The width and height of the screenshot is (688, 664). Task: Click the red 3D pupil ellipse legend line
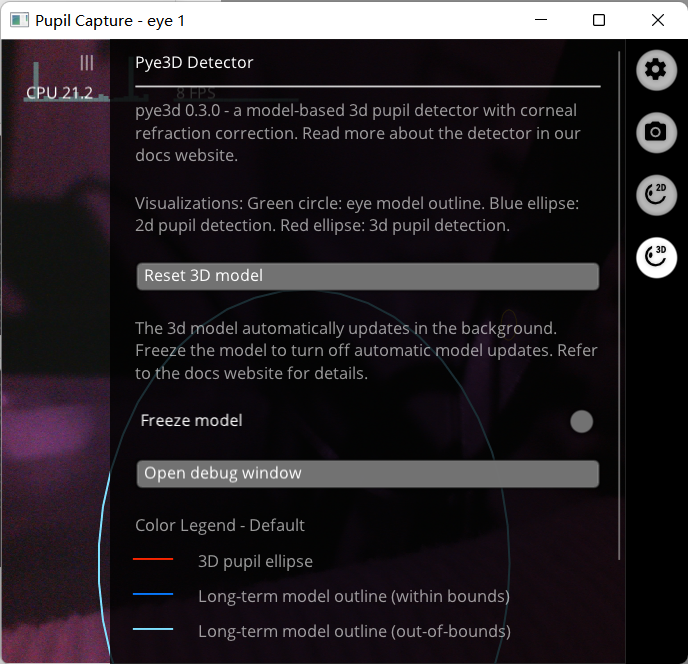tap(153, 559)
